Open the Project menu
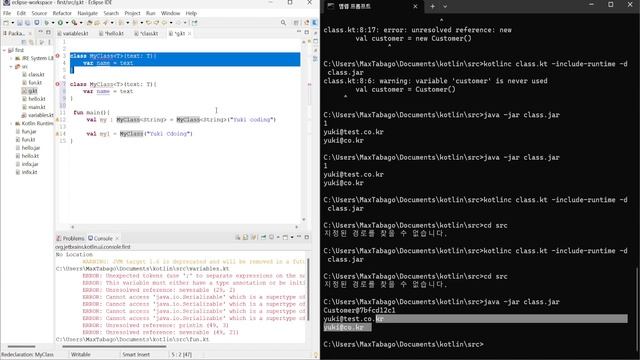The height and width of the screenshot is (360, 640). coord(132,13)
